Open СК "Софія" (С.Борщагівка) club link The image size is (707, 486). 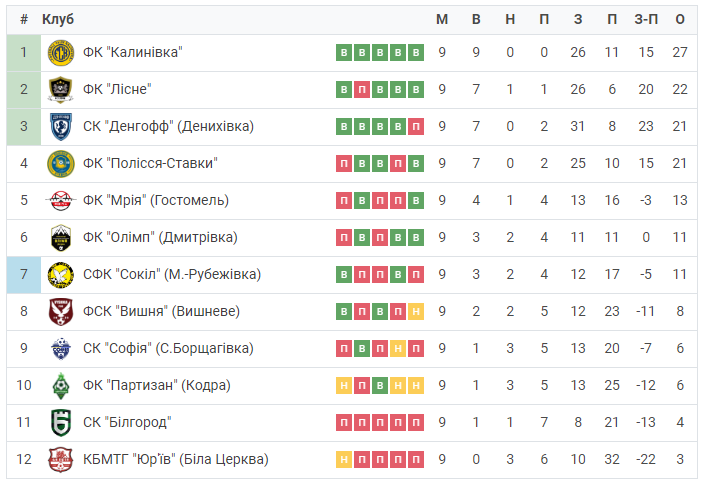168,348
